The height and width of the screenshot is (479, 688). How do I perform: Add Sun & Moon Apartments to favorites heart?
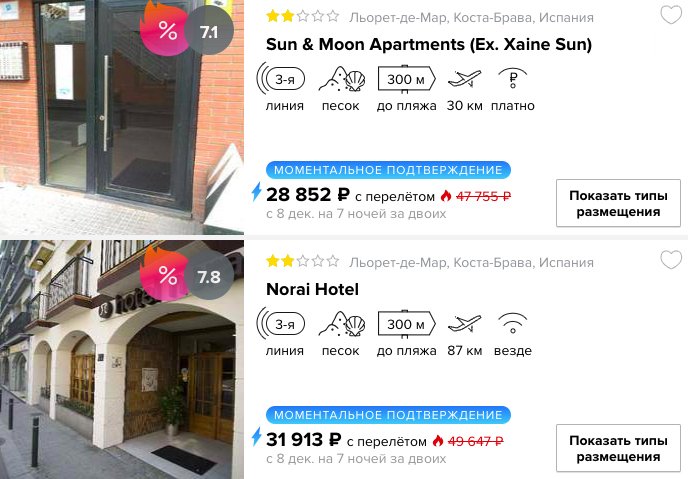pos(671,15)
